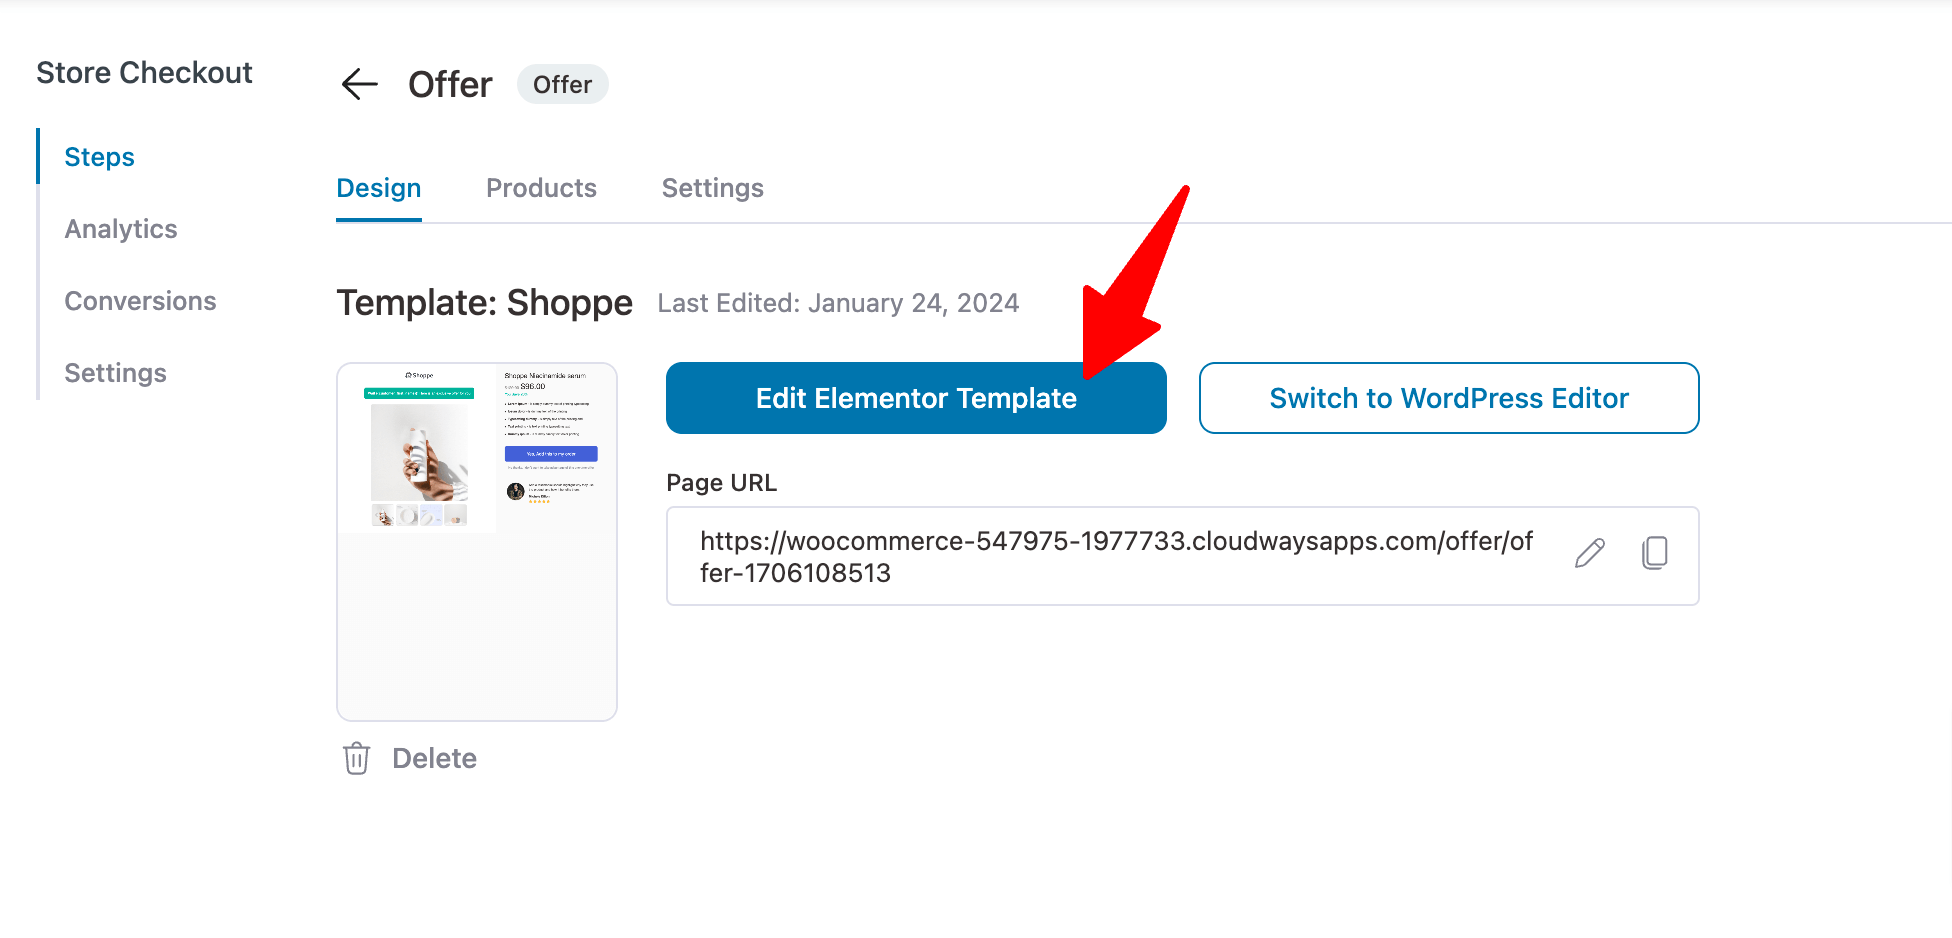Open Conversions in the sidebar
This screenshot has height=938, width=1952.
pos(140,300)
